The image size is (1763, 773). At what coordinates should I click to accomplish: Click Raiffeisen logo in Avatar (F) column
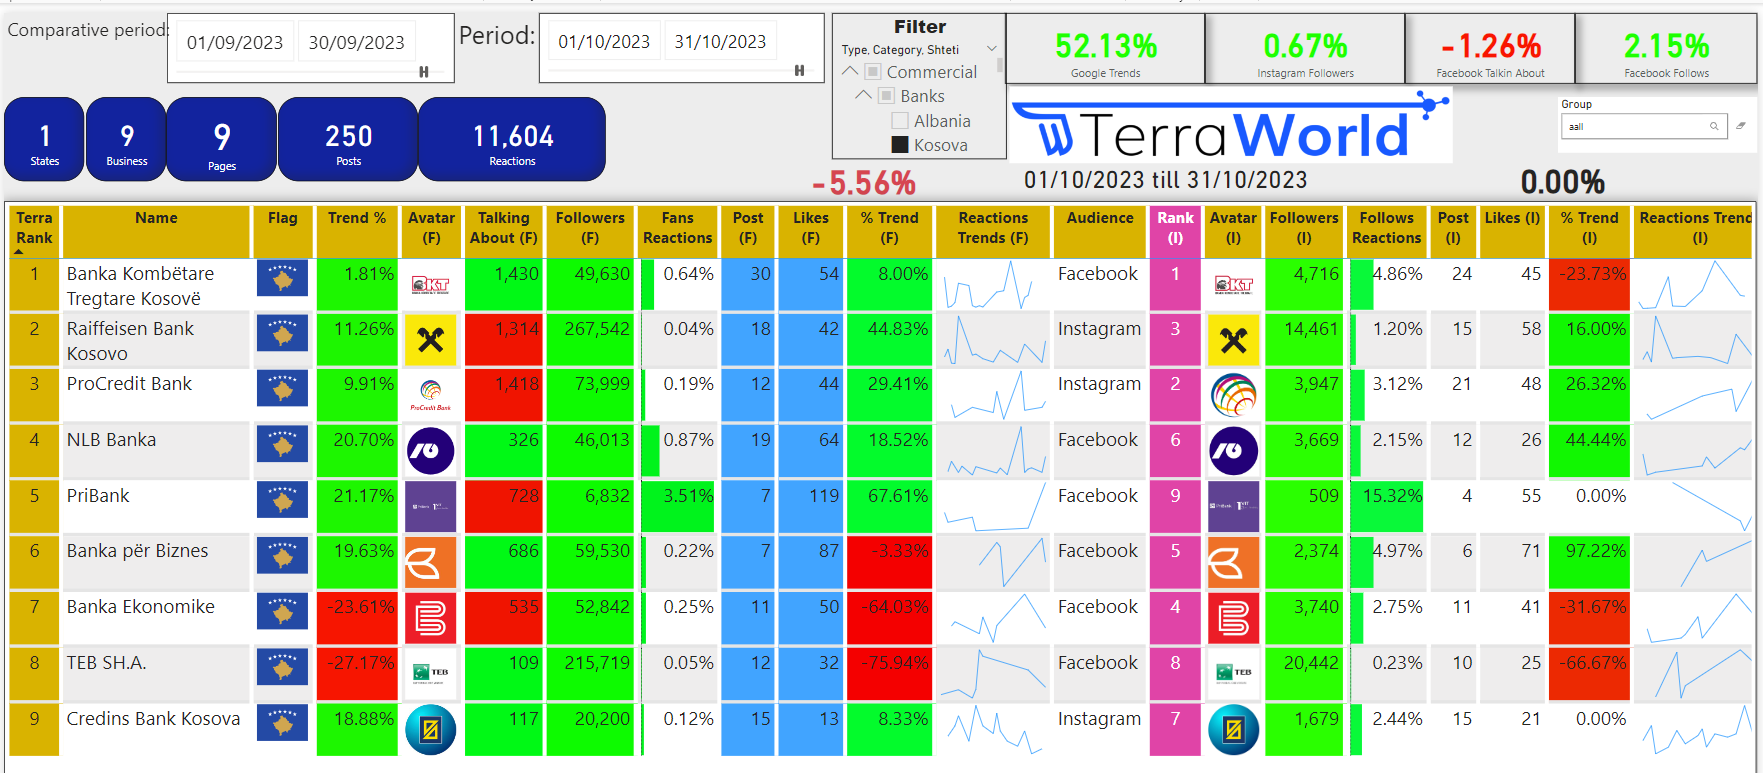click(431, 340)
